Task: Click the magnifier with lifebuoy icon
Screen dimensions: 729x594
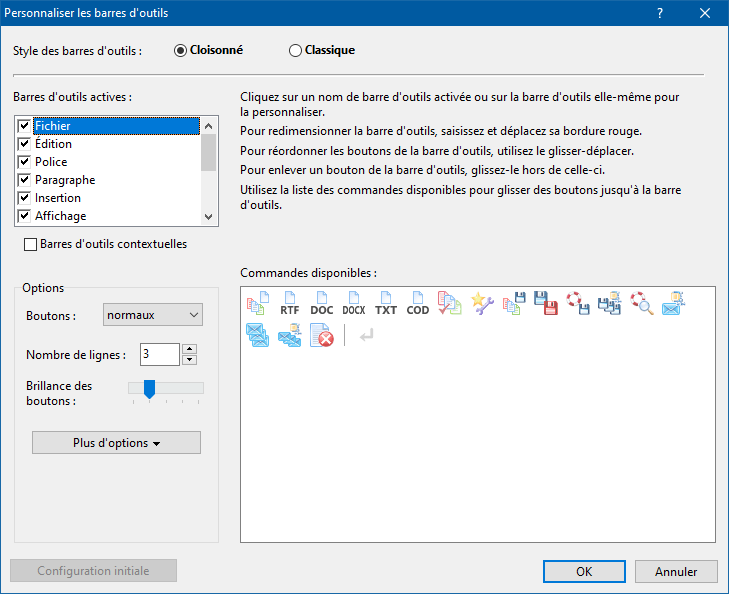Action: pyautogui.click(x=640, y=304)
